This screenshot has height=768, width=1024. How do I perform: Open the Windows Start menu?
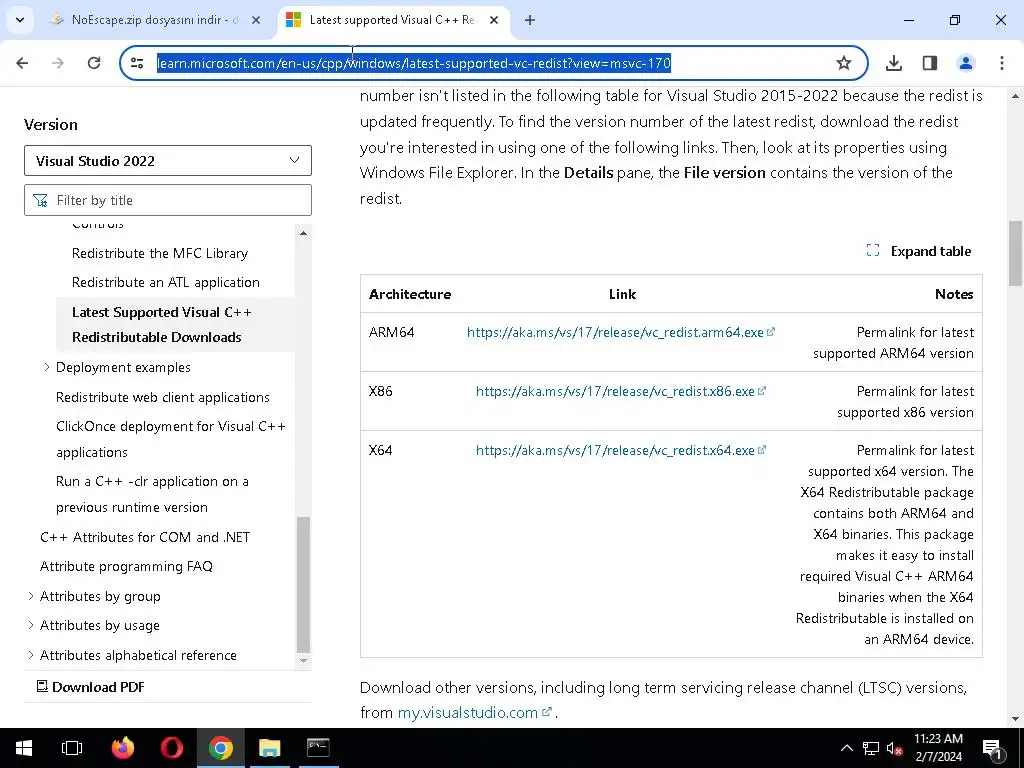24,748
